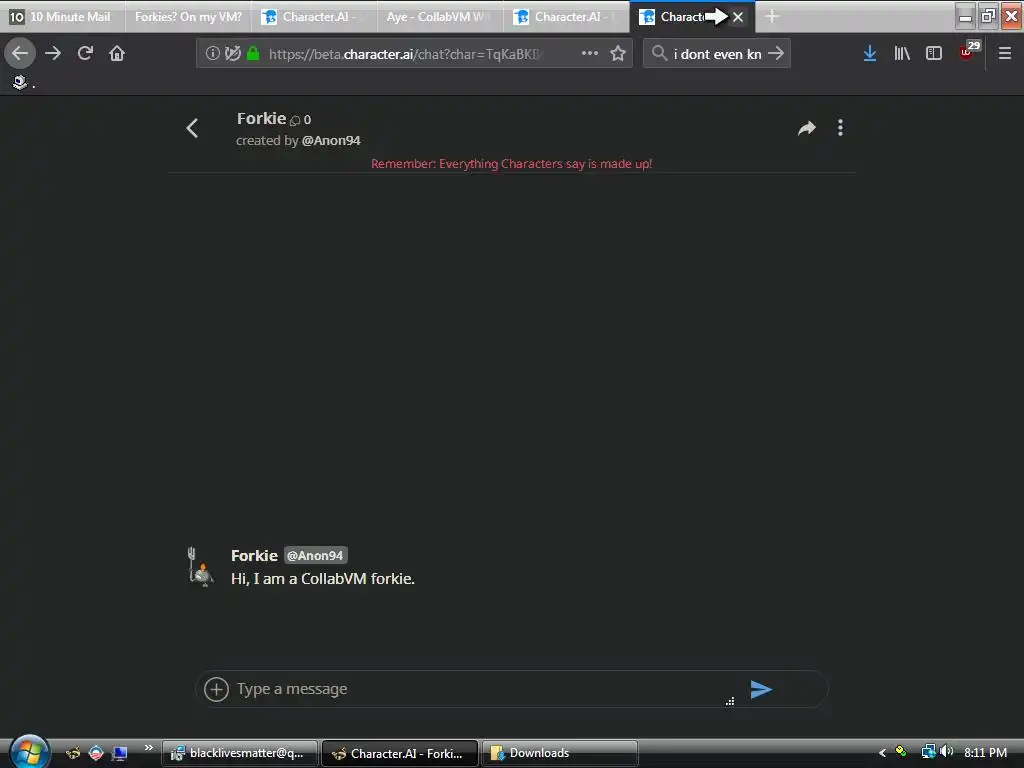Click the browser forward arrow

point(53,53)
